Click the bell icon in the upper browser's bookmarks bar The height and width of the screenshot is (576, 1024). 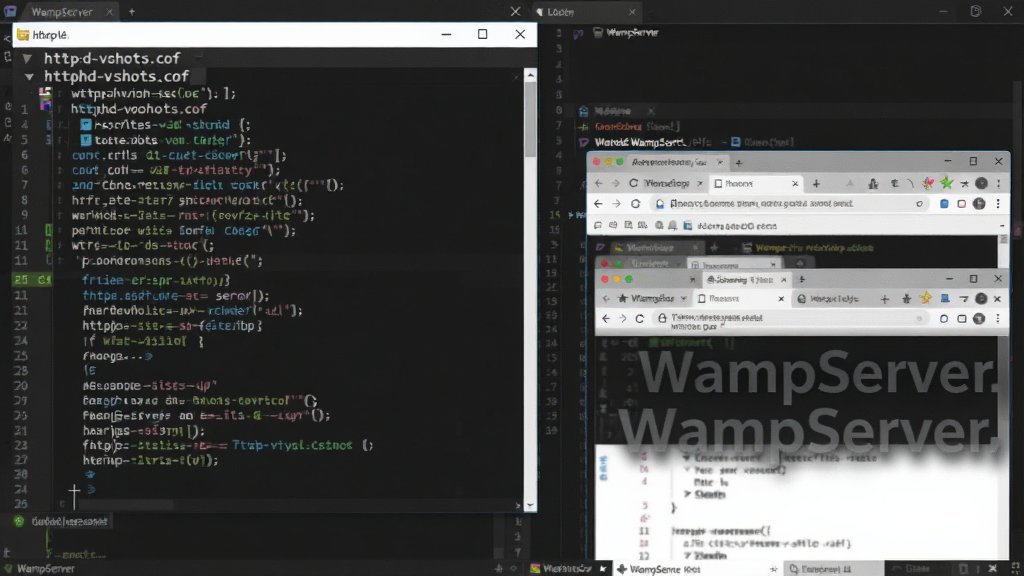672,225
